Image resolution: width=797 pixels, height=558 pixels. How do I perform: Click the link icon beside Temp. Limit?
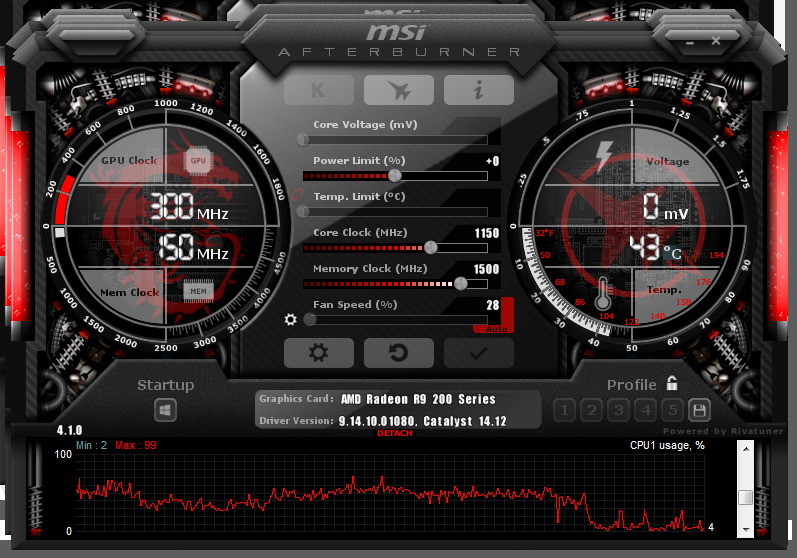(297, 195)
